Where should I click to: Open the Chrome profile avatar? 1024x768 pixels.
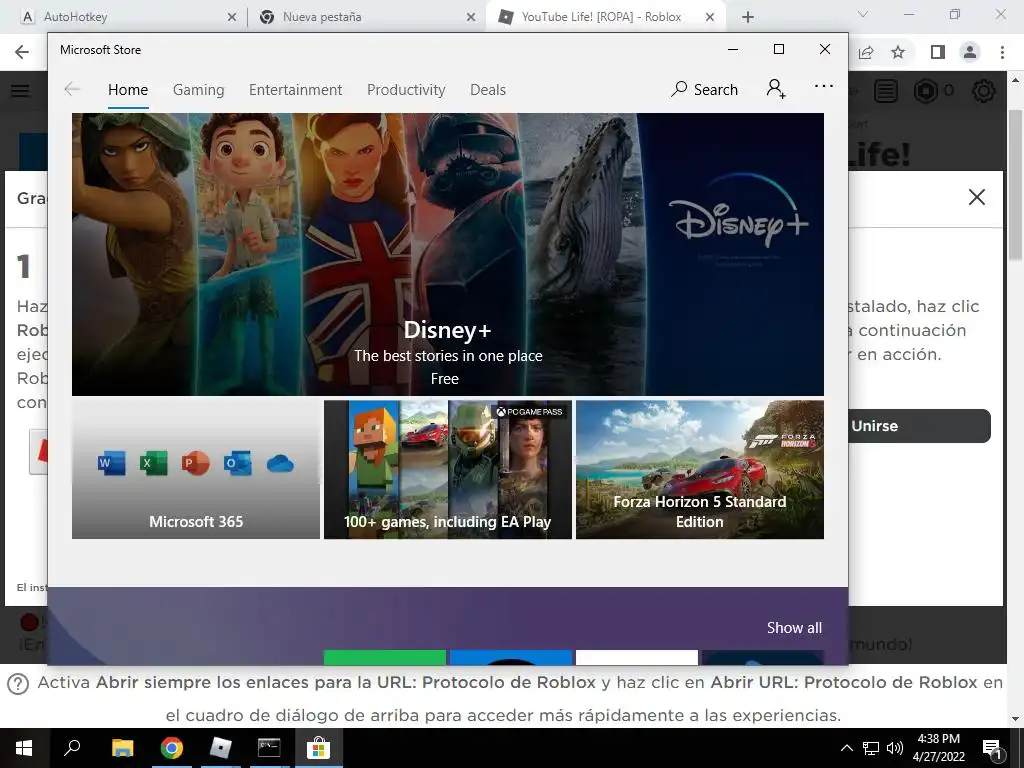pos(970,52)
